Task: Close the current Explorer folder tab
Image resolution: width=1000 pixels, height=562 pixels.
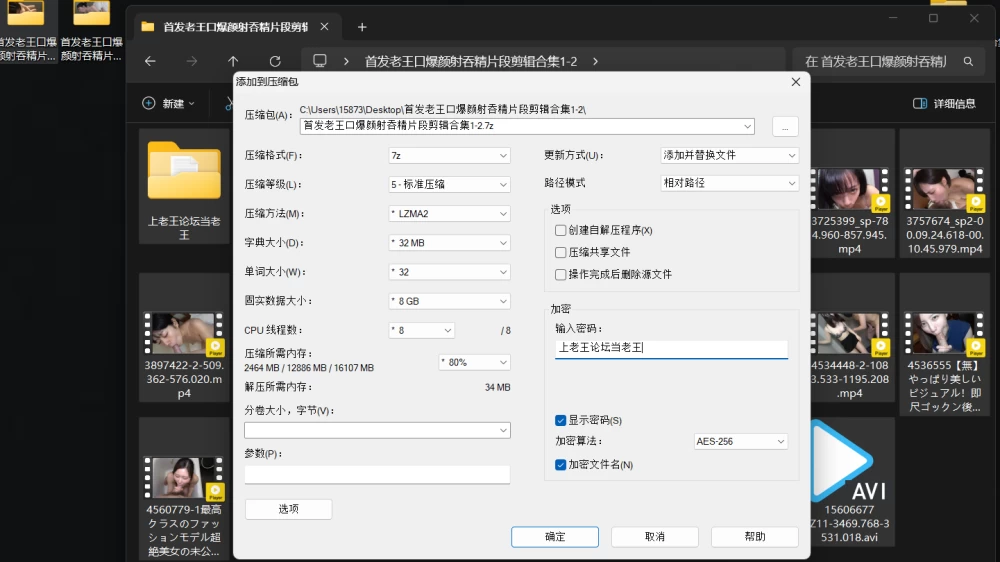Action: coord(324,27)
